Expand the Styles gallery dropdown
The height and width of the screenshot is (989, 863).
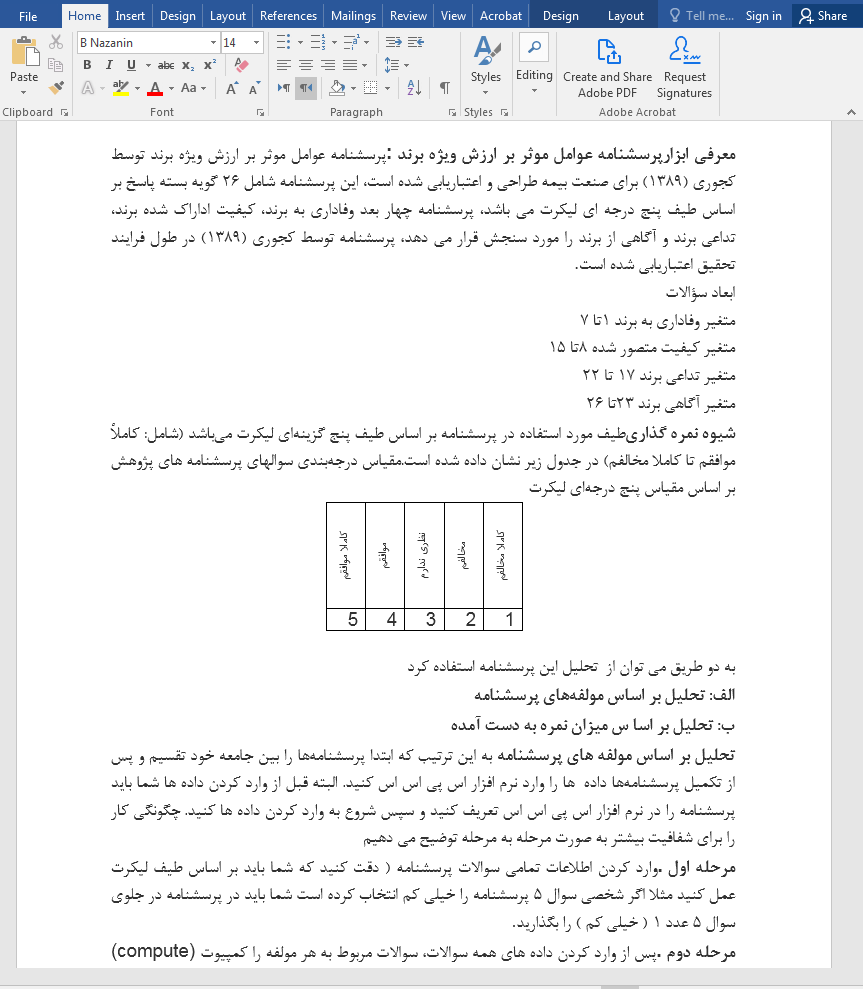point(486,68)
